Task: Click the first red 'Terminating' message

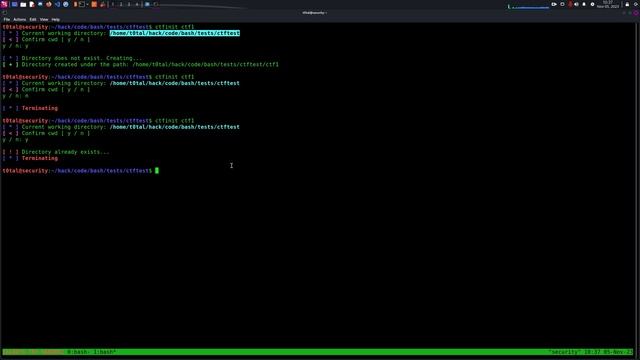Action: (x=40, y=108)
